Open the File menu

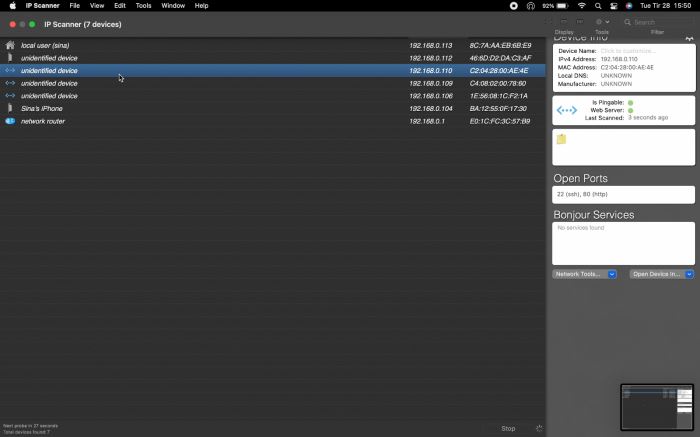pyautogui.click(x=75, y=6)
